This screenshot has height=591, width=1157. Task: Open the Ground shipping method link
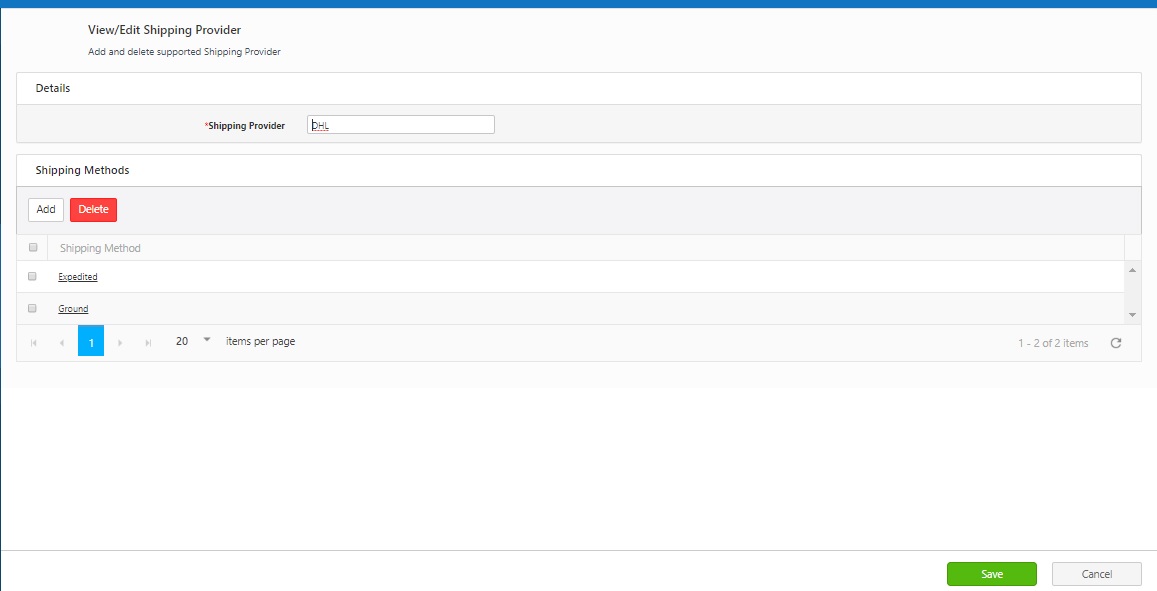[73, 309]
